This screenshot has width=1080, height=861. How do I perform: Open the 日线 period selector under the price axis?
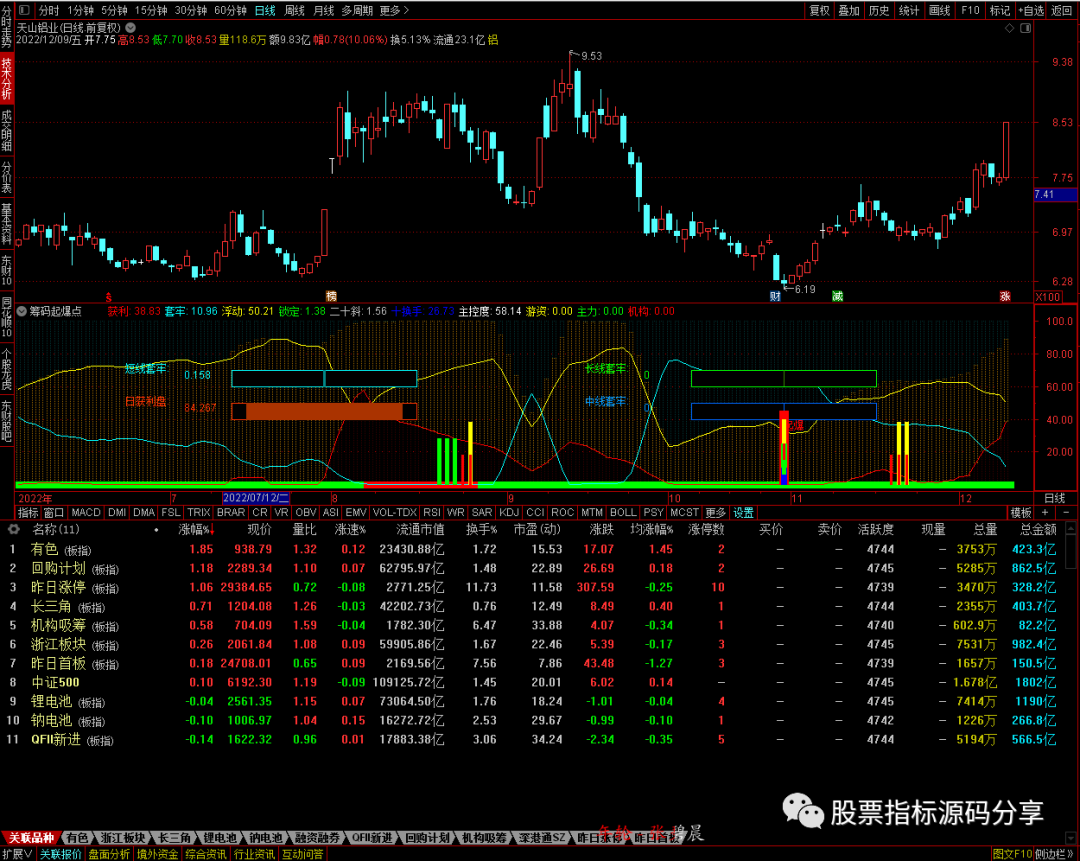point(1055,498)
